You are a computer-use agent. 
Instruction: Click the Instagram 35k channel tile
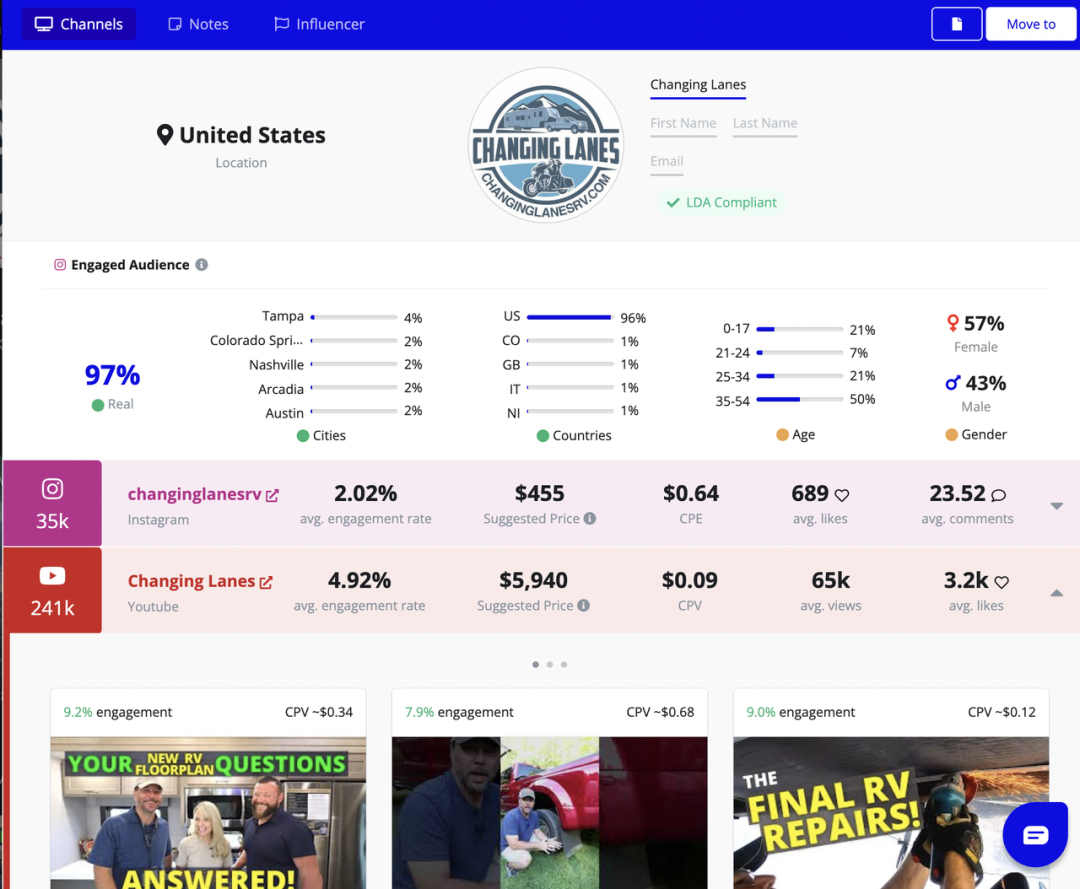click(x=52, y=503)
